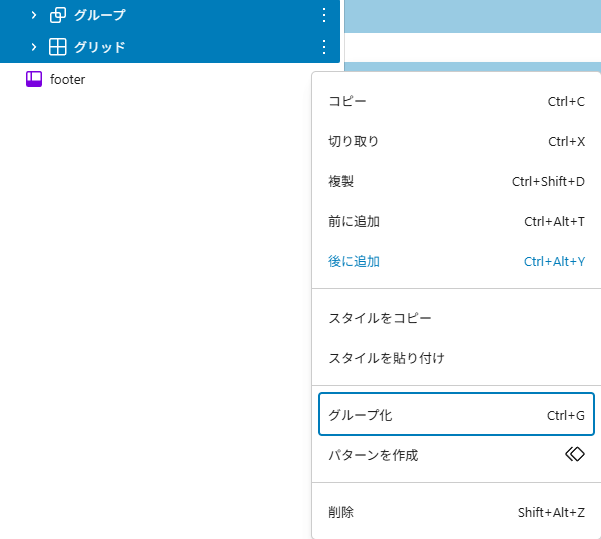Viewport: 601px width, 539px height.
Task: Select スタイルを貼り付け menu entry
Action: [x=456, y=358]
